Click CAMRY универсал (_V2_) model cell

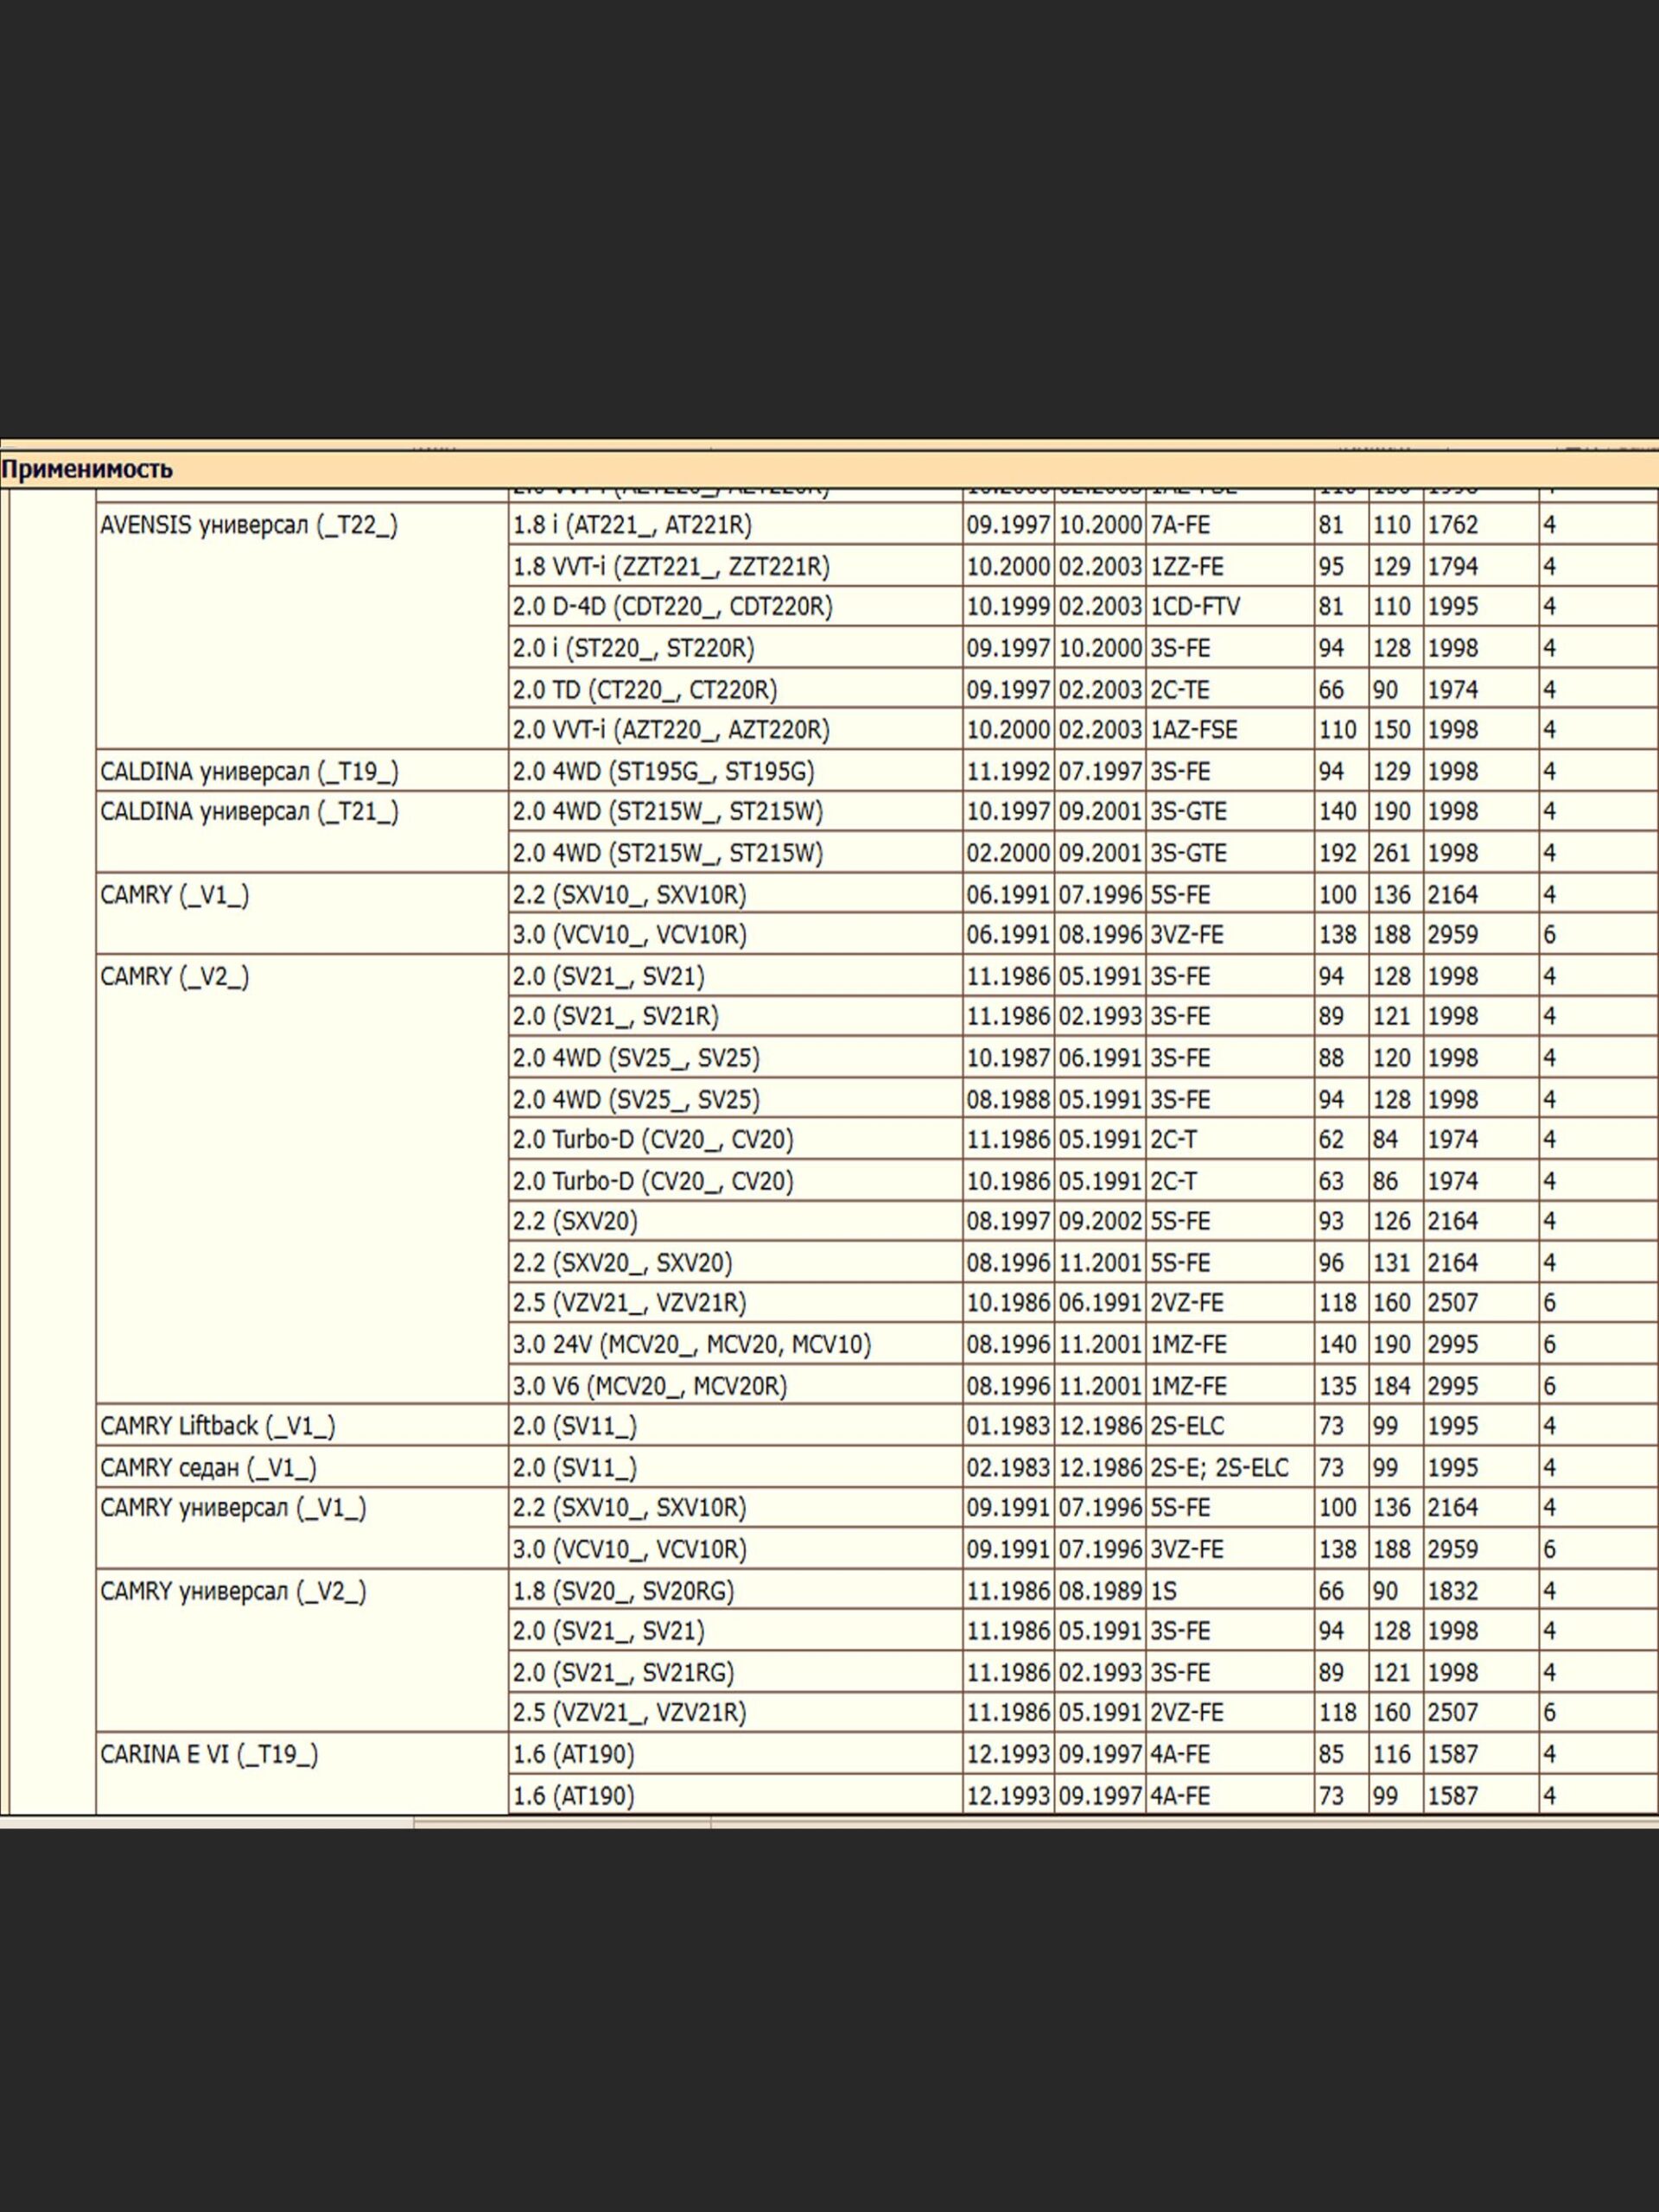click(232, 1591)
